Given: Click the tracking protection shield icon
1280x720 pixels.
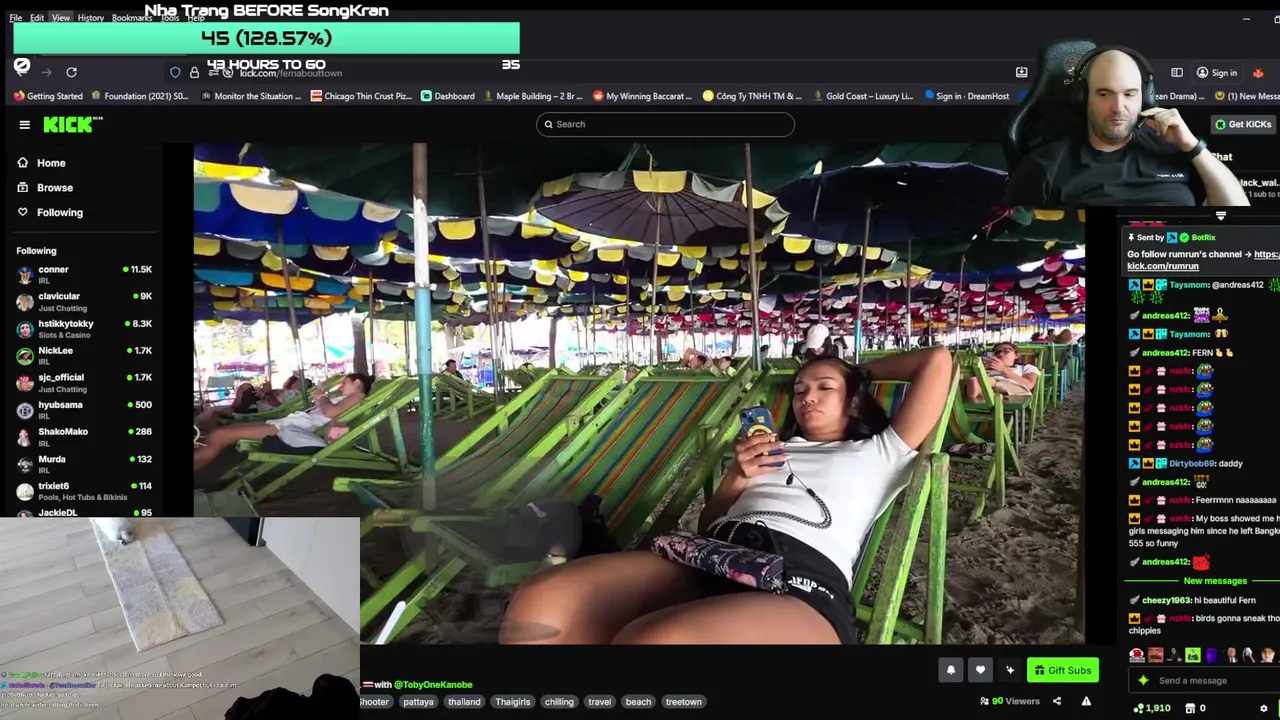Looking at the screenshot, I should coord(175,72).
